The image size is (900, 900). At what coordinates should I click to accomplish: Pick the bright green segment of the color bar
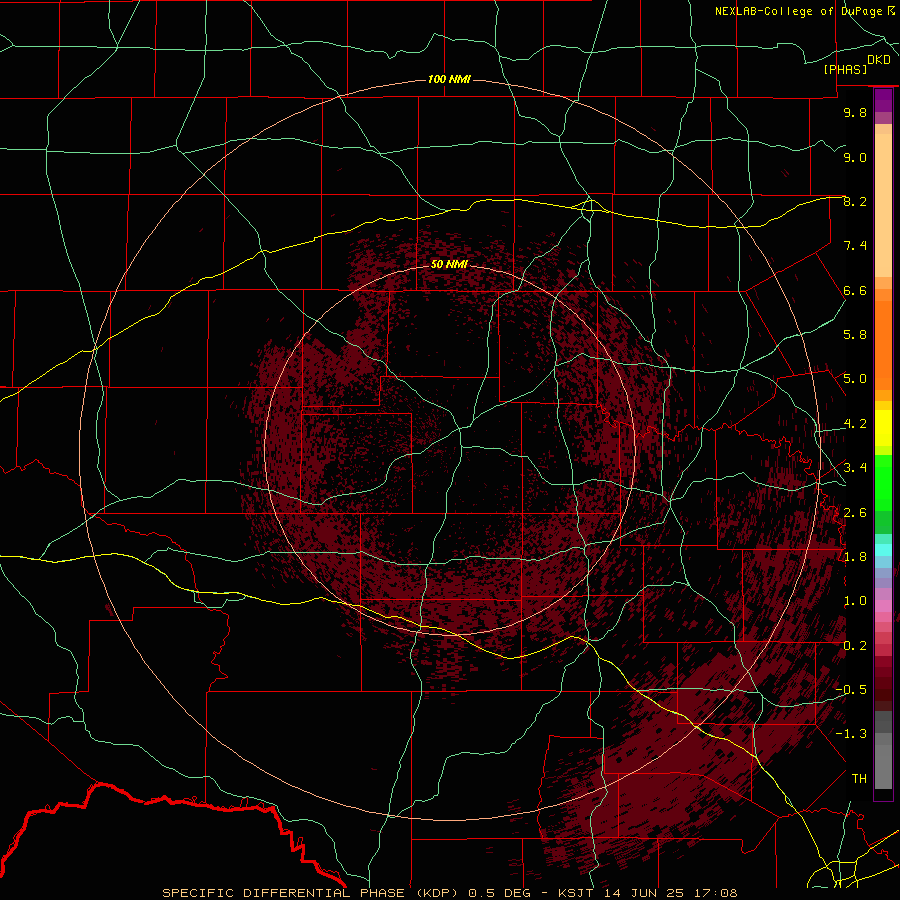883,483
